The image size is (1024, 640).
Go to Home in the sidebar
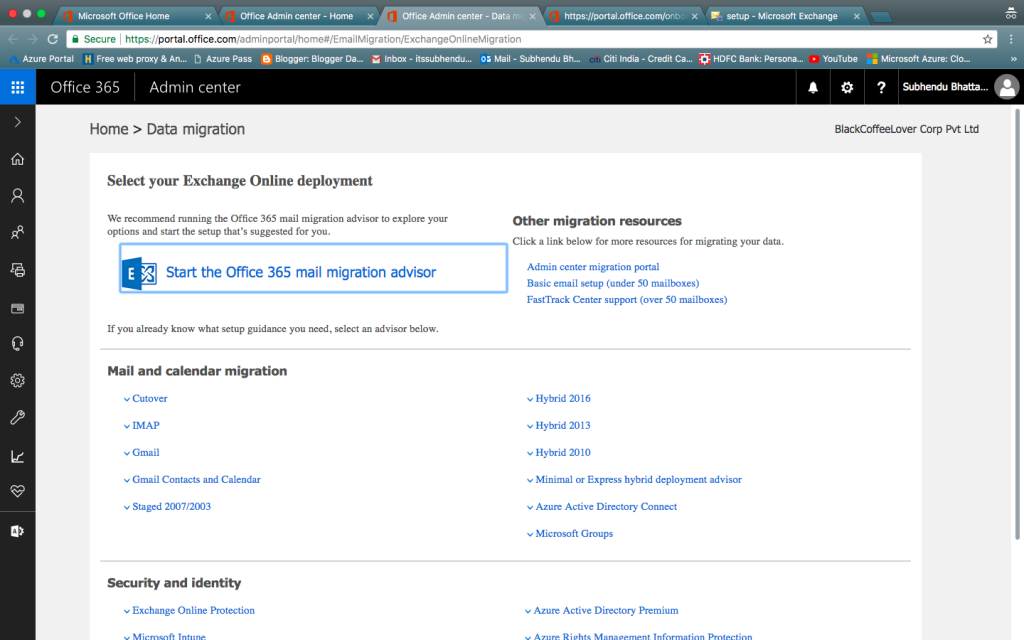point(18,159)
